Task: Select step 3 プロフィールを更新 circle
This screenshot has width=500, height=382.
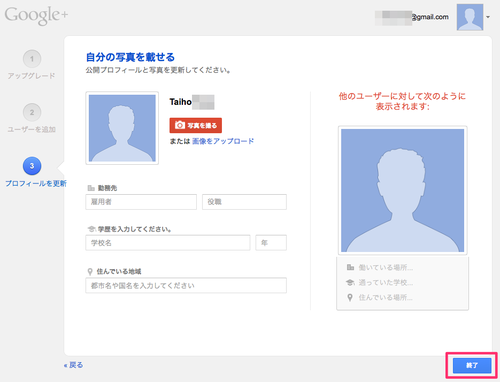Action: [32, 166]
